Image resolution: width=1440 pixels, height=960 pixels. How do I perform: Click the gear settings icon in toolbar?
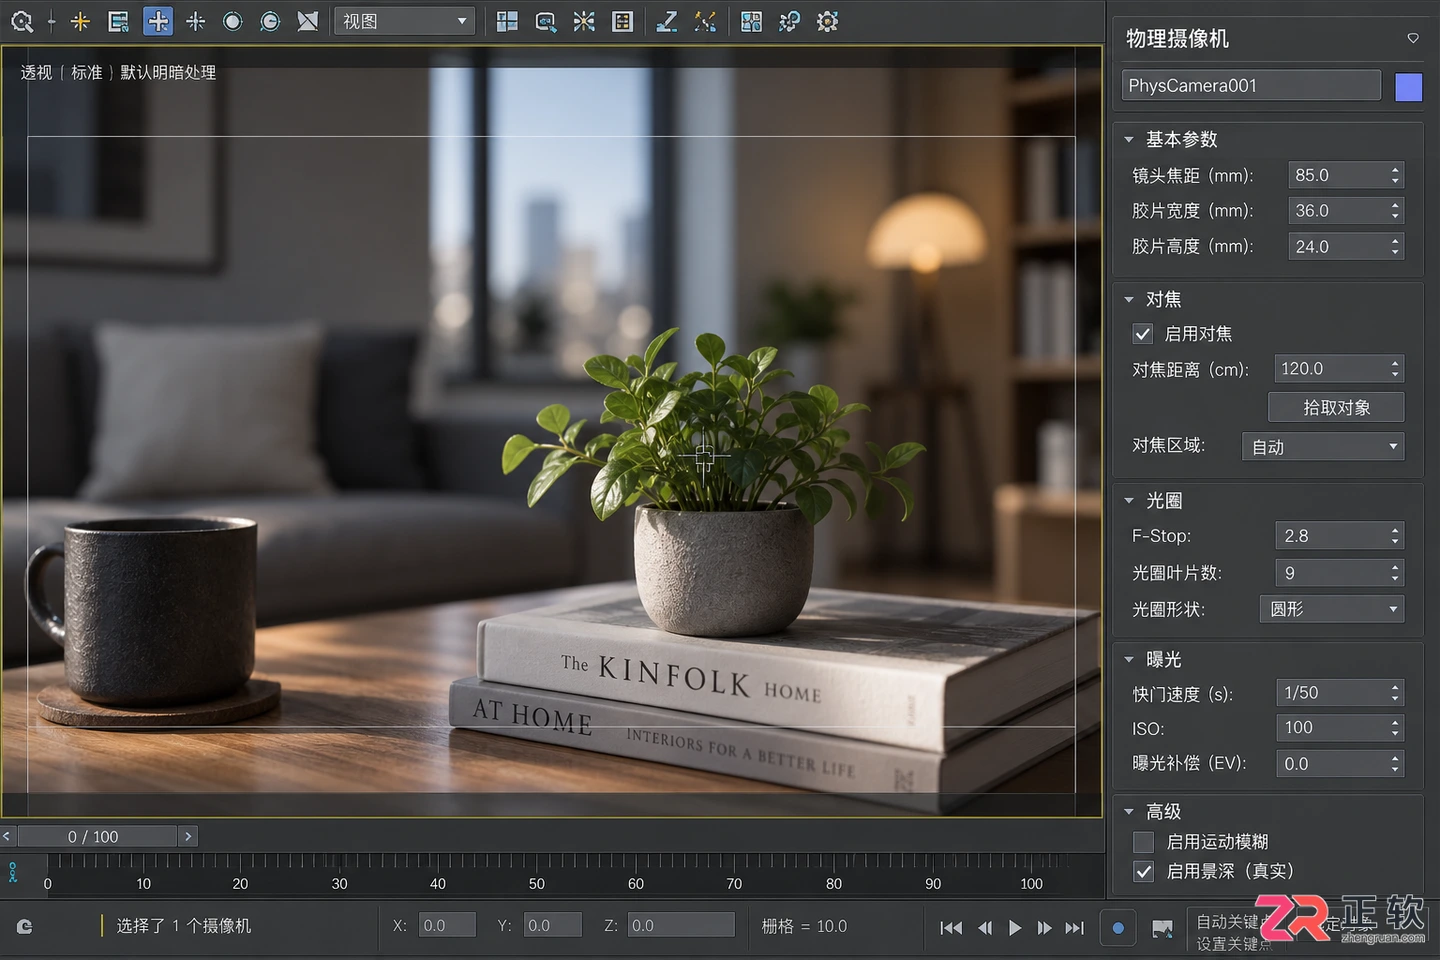[x=827, y=21]
